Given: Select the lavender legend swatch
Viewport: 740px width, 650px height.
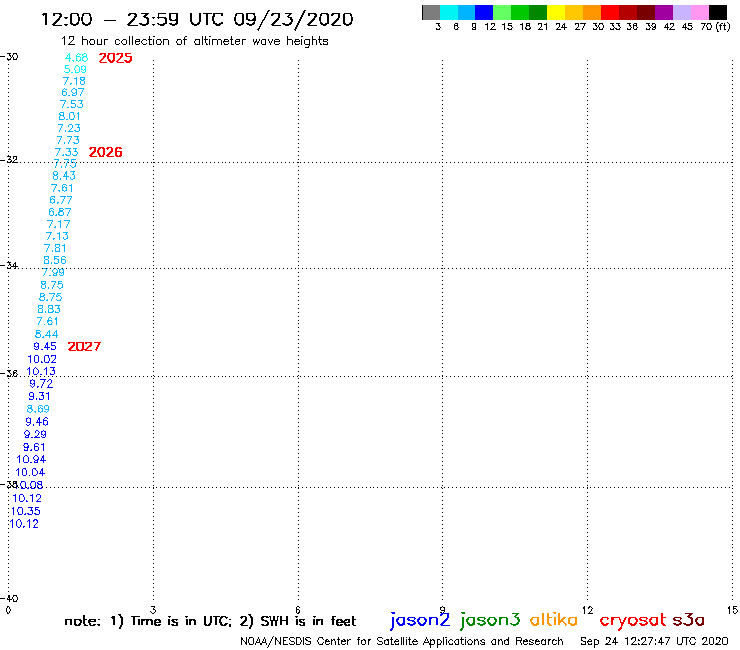Looking at the screenshot, I should [681, 12].
